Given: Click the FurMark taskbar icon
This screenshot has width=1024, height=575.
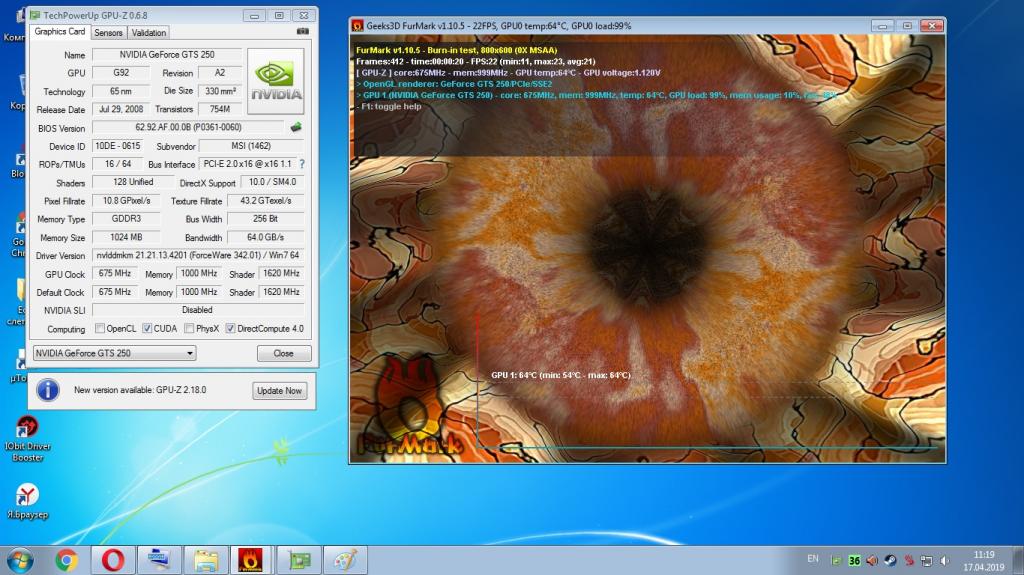Looking at the screenshot, I should (x=250, y=561).
